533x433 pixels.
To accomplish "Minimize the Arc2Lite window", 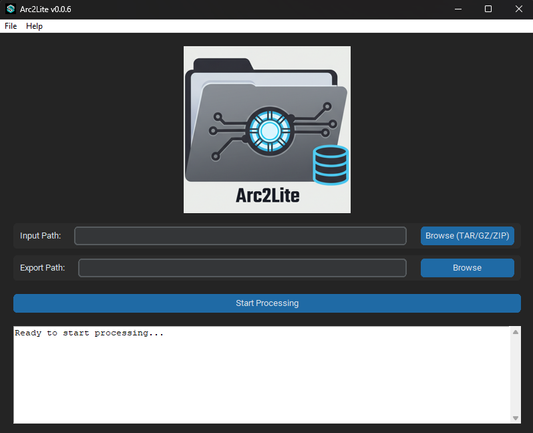I will (458, 9).
